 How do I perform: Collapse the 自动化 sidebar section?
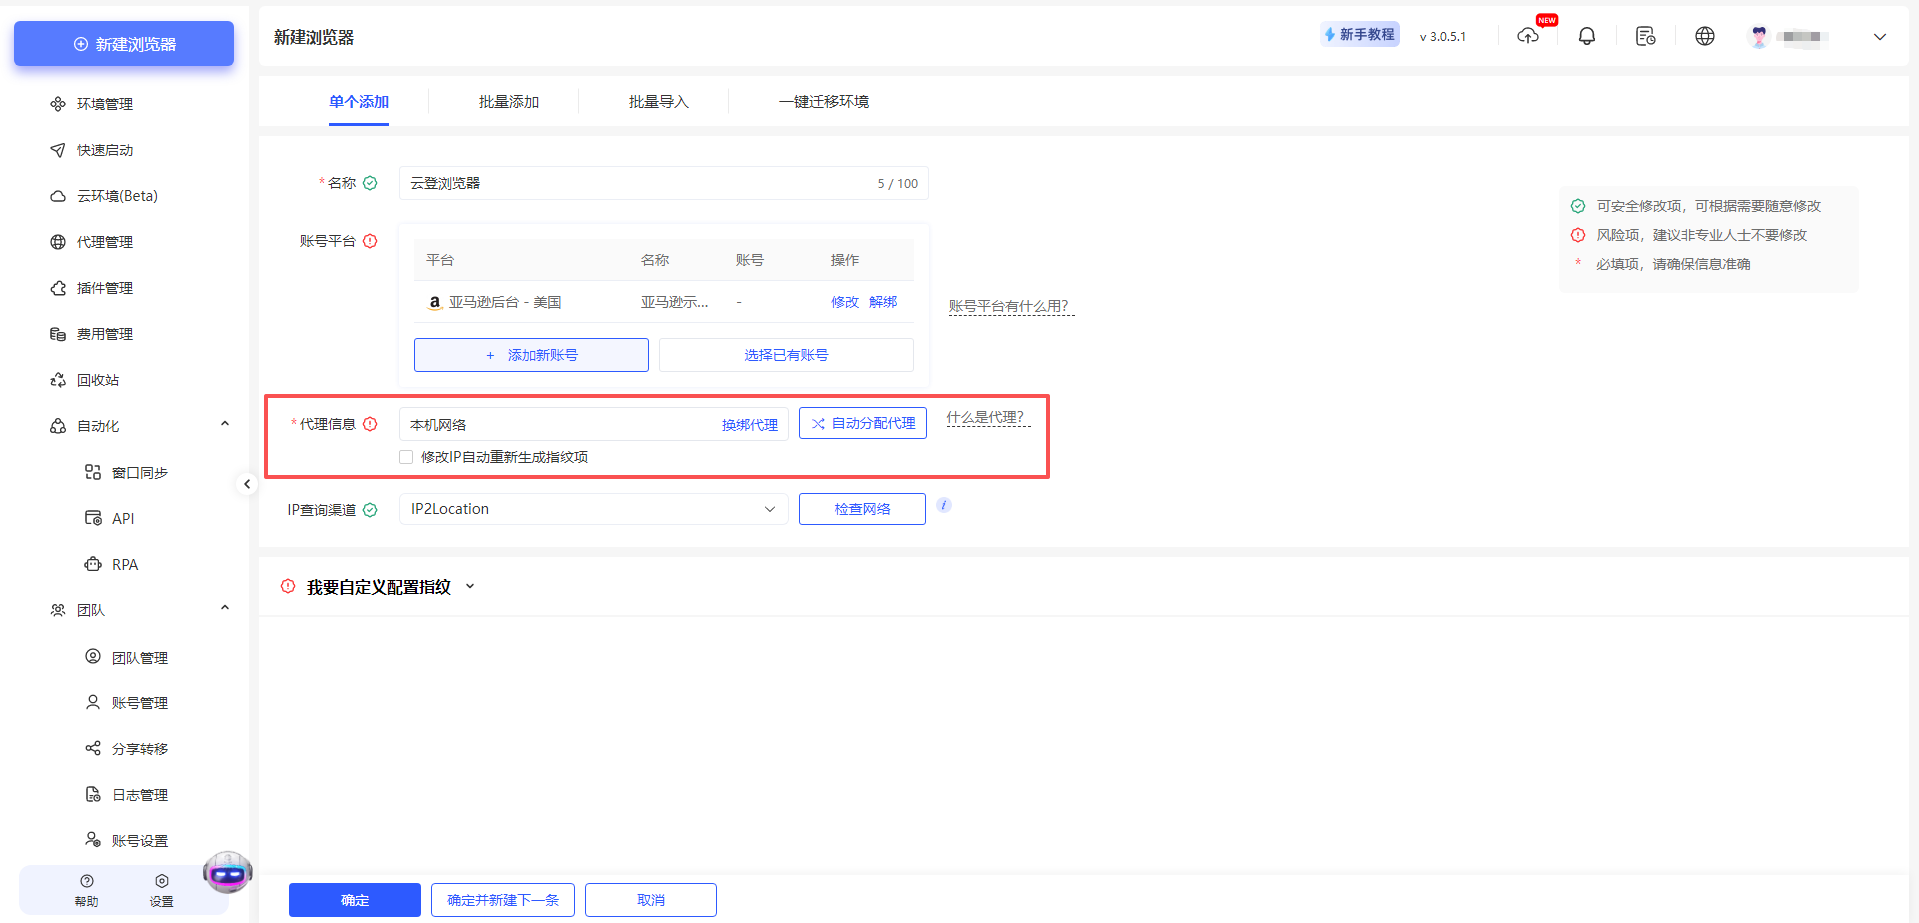pyautogui.click(x=225, y=423)
